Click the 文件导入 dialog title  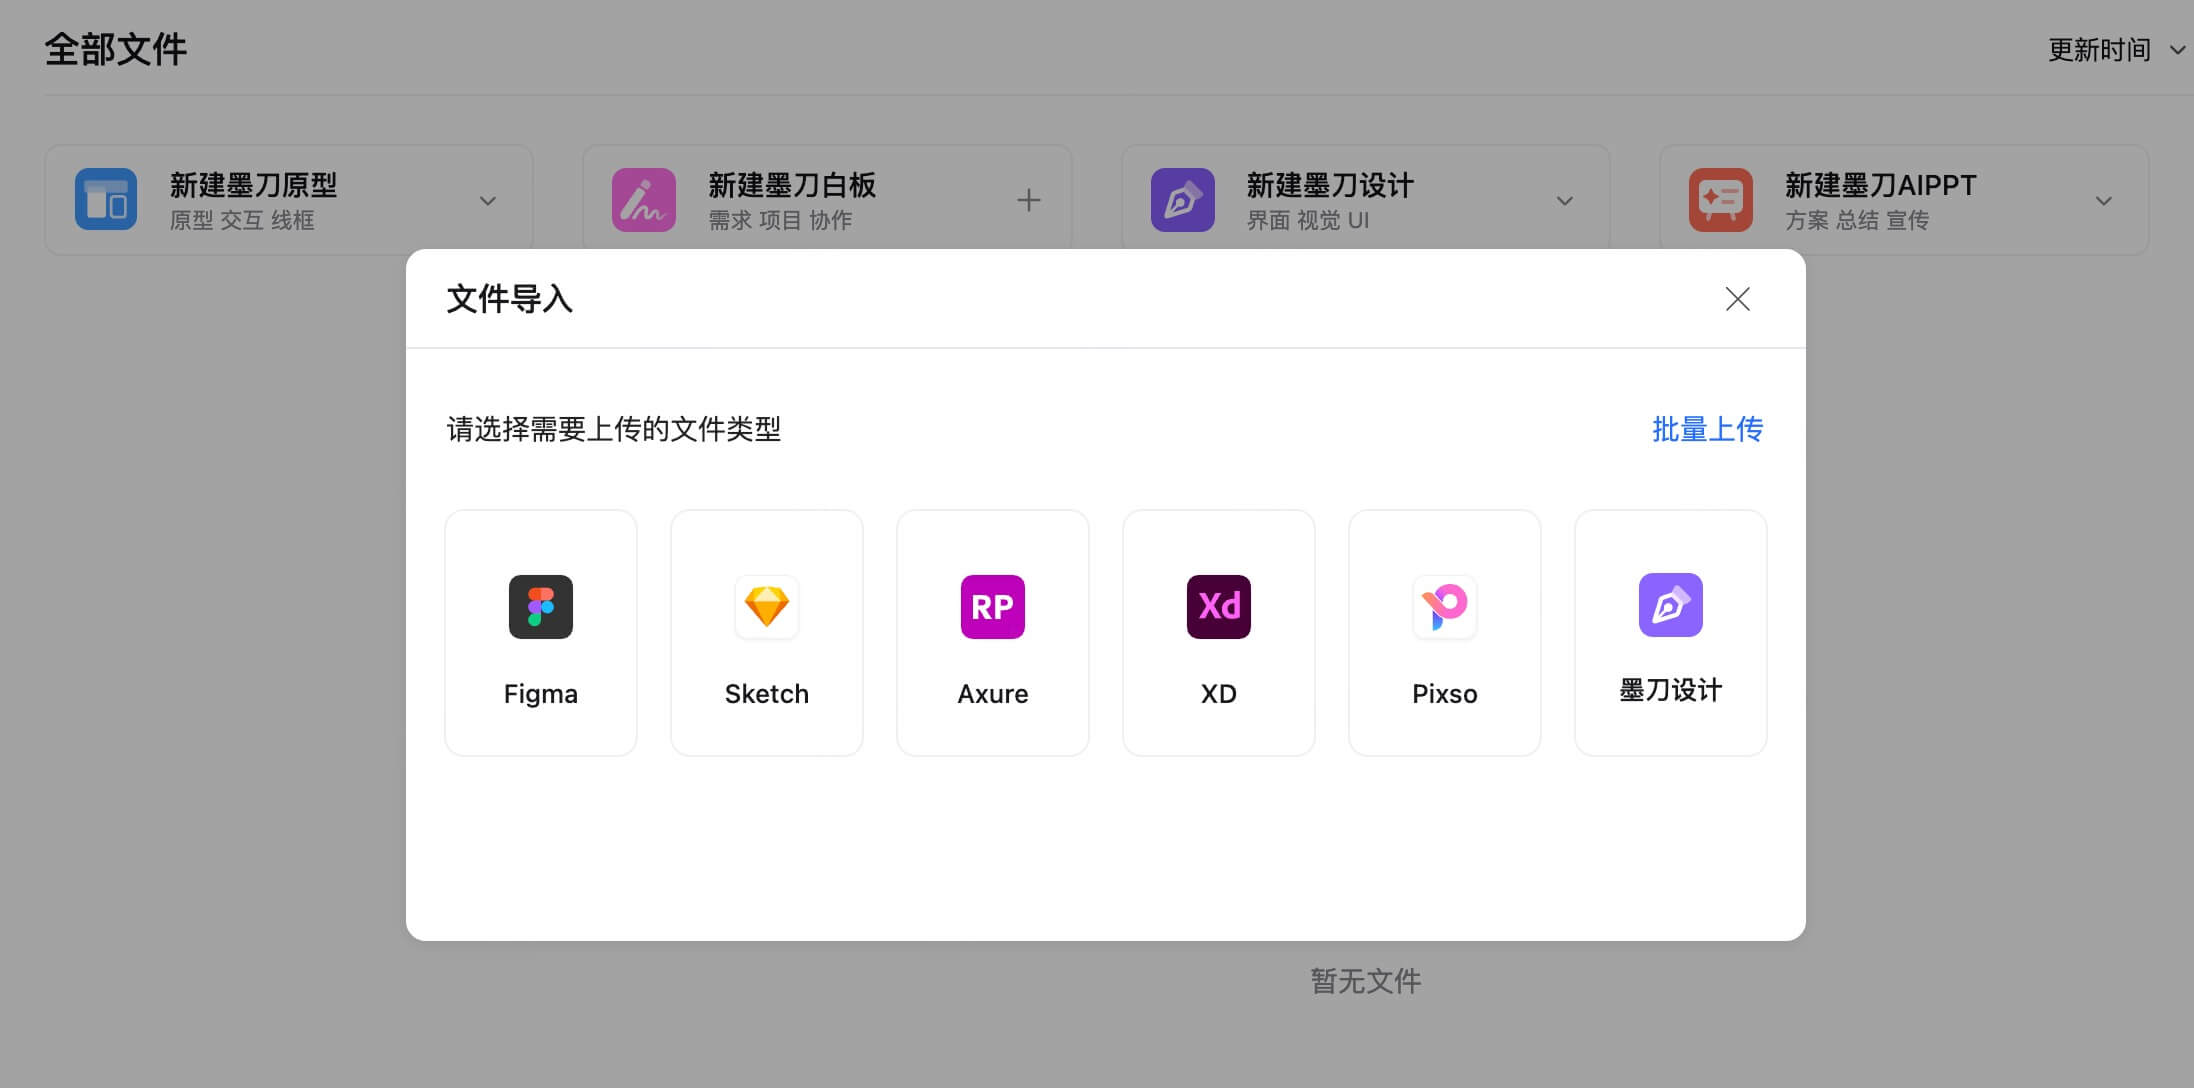pos(509,299)
